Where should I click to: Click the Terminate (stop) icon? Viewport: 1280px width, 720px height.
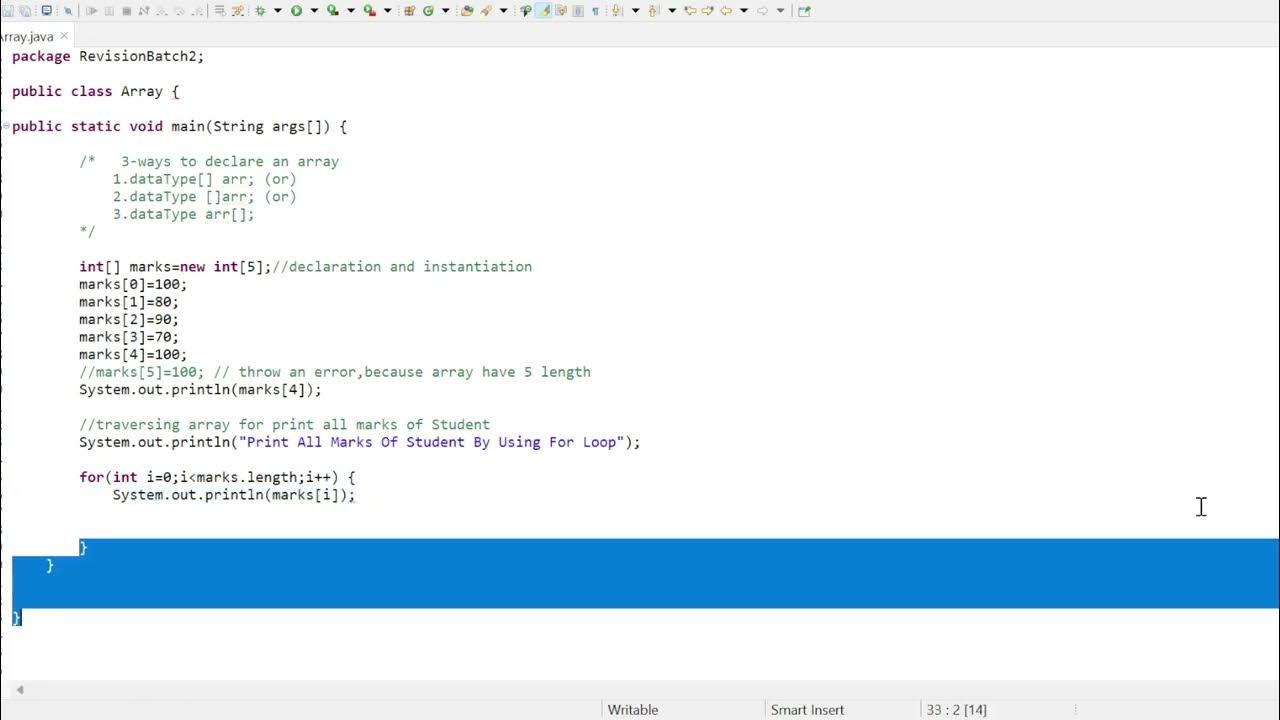pos(126,11)
